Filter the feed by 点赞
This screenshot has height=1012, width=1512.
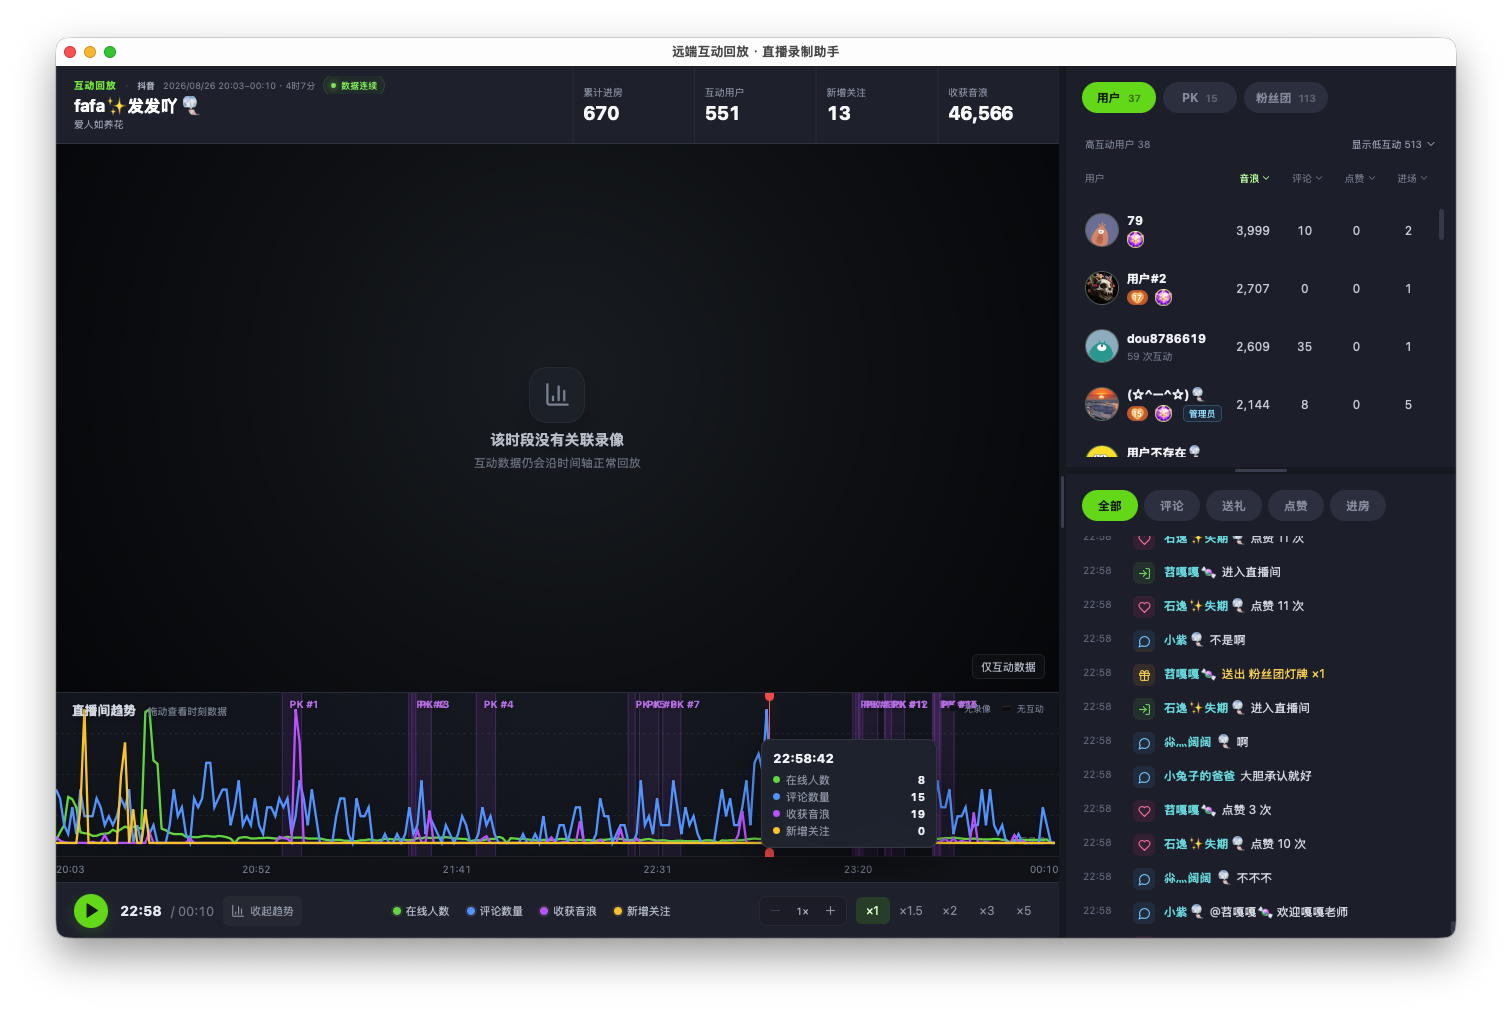coord(1296,506)
